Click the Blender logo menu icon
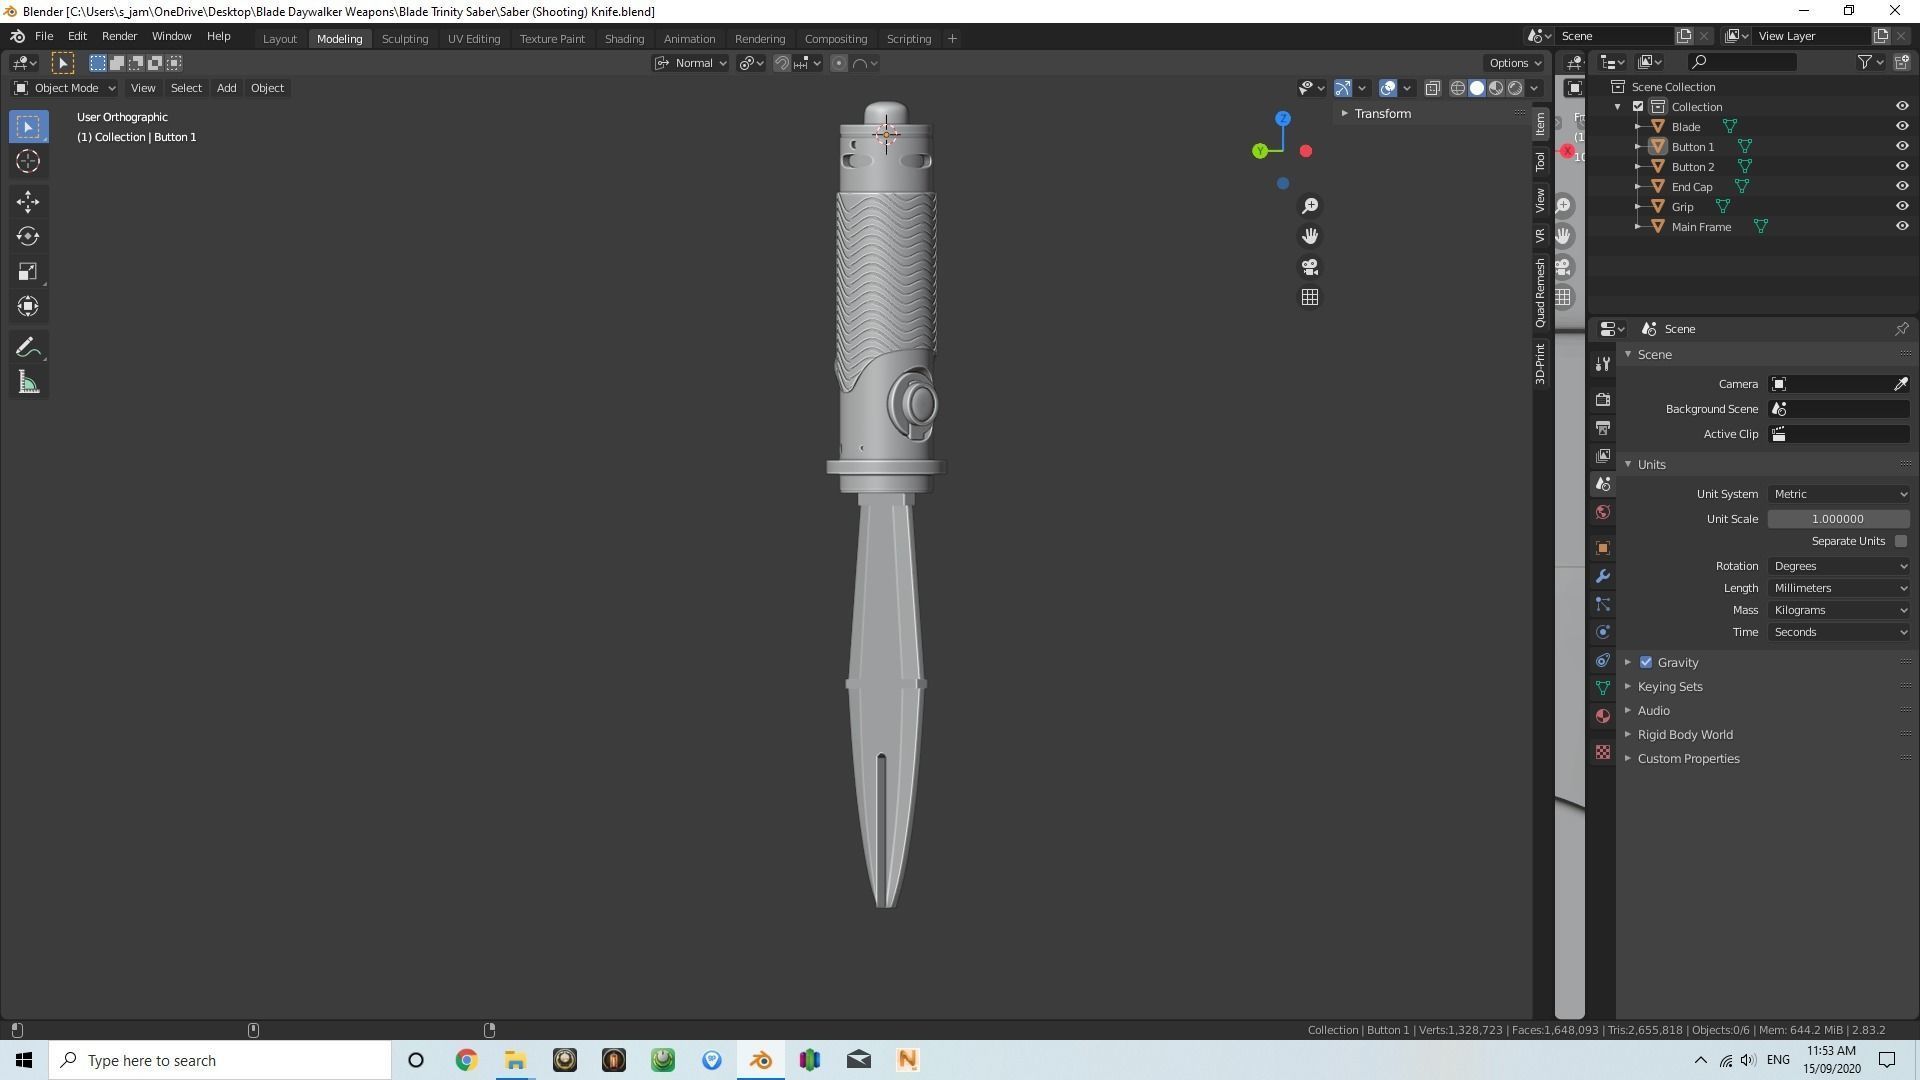Viewport: 1920px width, 1080px height. pyautogui.click(x=17, y=36)
